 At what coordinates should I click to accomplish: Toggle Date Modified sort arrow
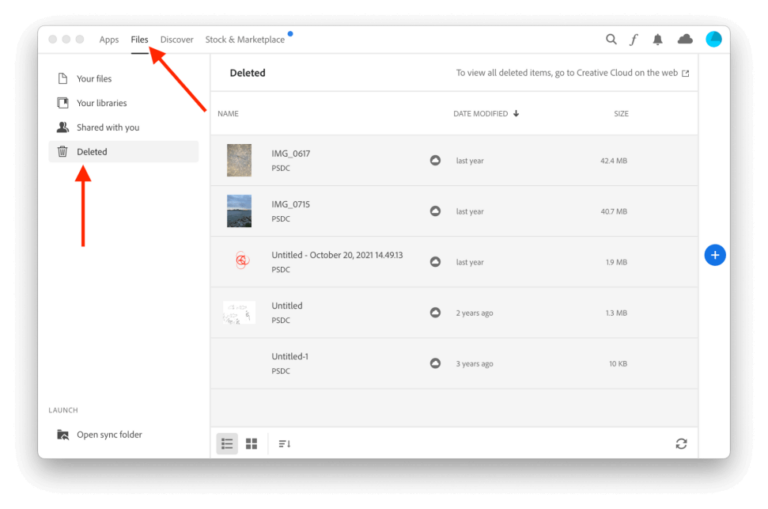(x=516, y=114)
